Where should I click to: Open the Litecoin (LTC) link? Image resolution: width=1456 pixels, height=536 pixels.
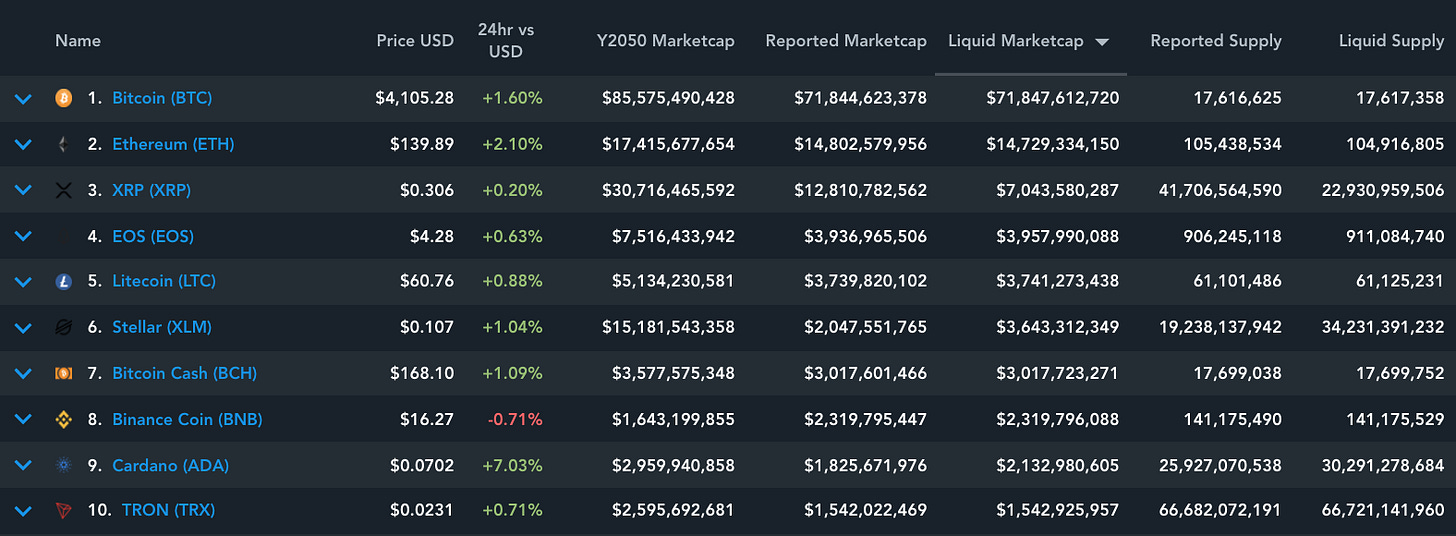tap(164, 281)
